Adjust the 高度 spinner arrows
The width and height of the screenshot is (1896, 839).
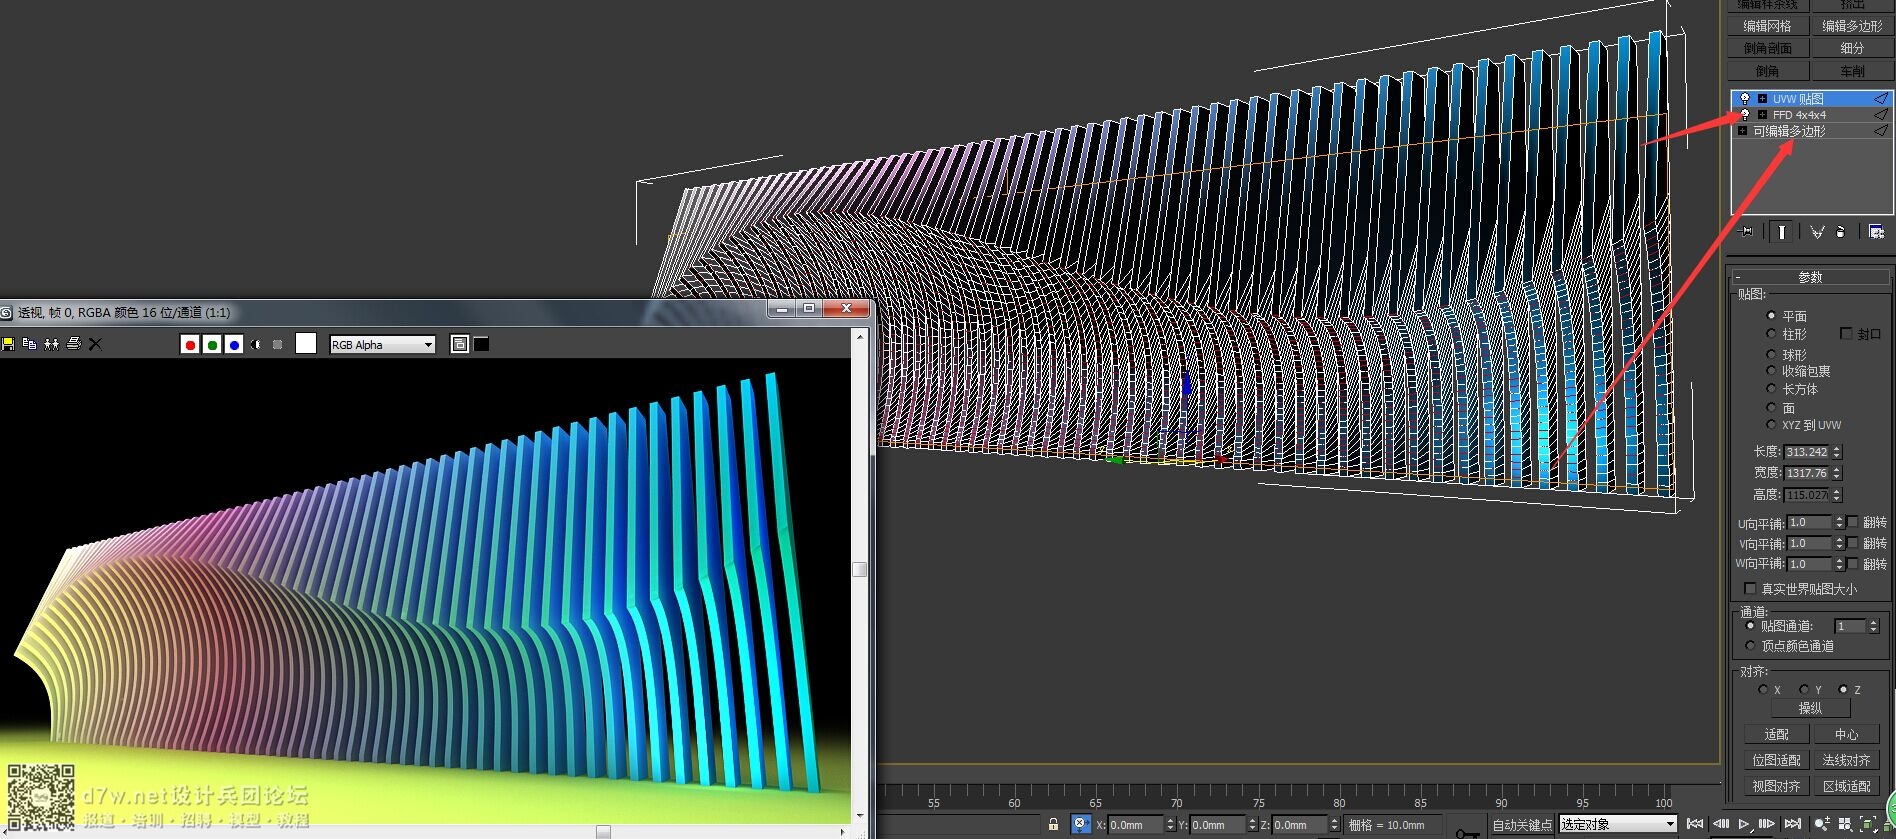coord(1837,495)
